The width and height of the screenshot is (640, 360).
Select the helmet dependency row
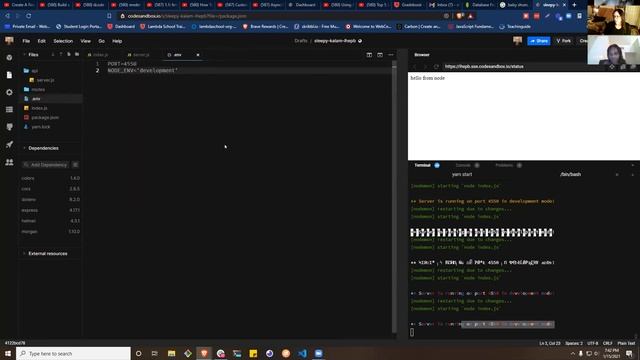51,221
